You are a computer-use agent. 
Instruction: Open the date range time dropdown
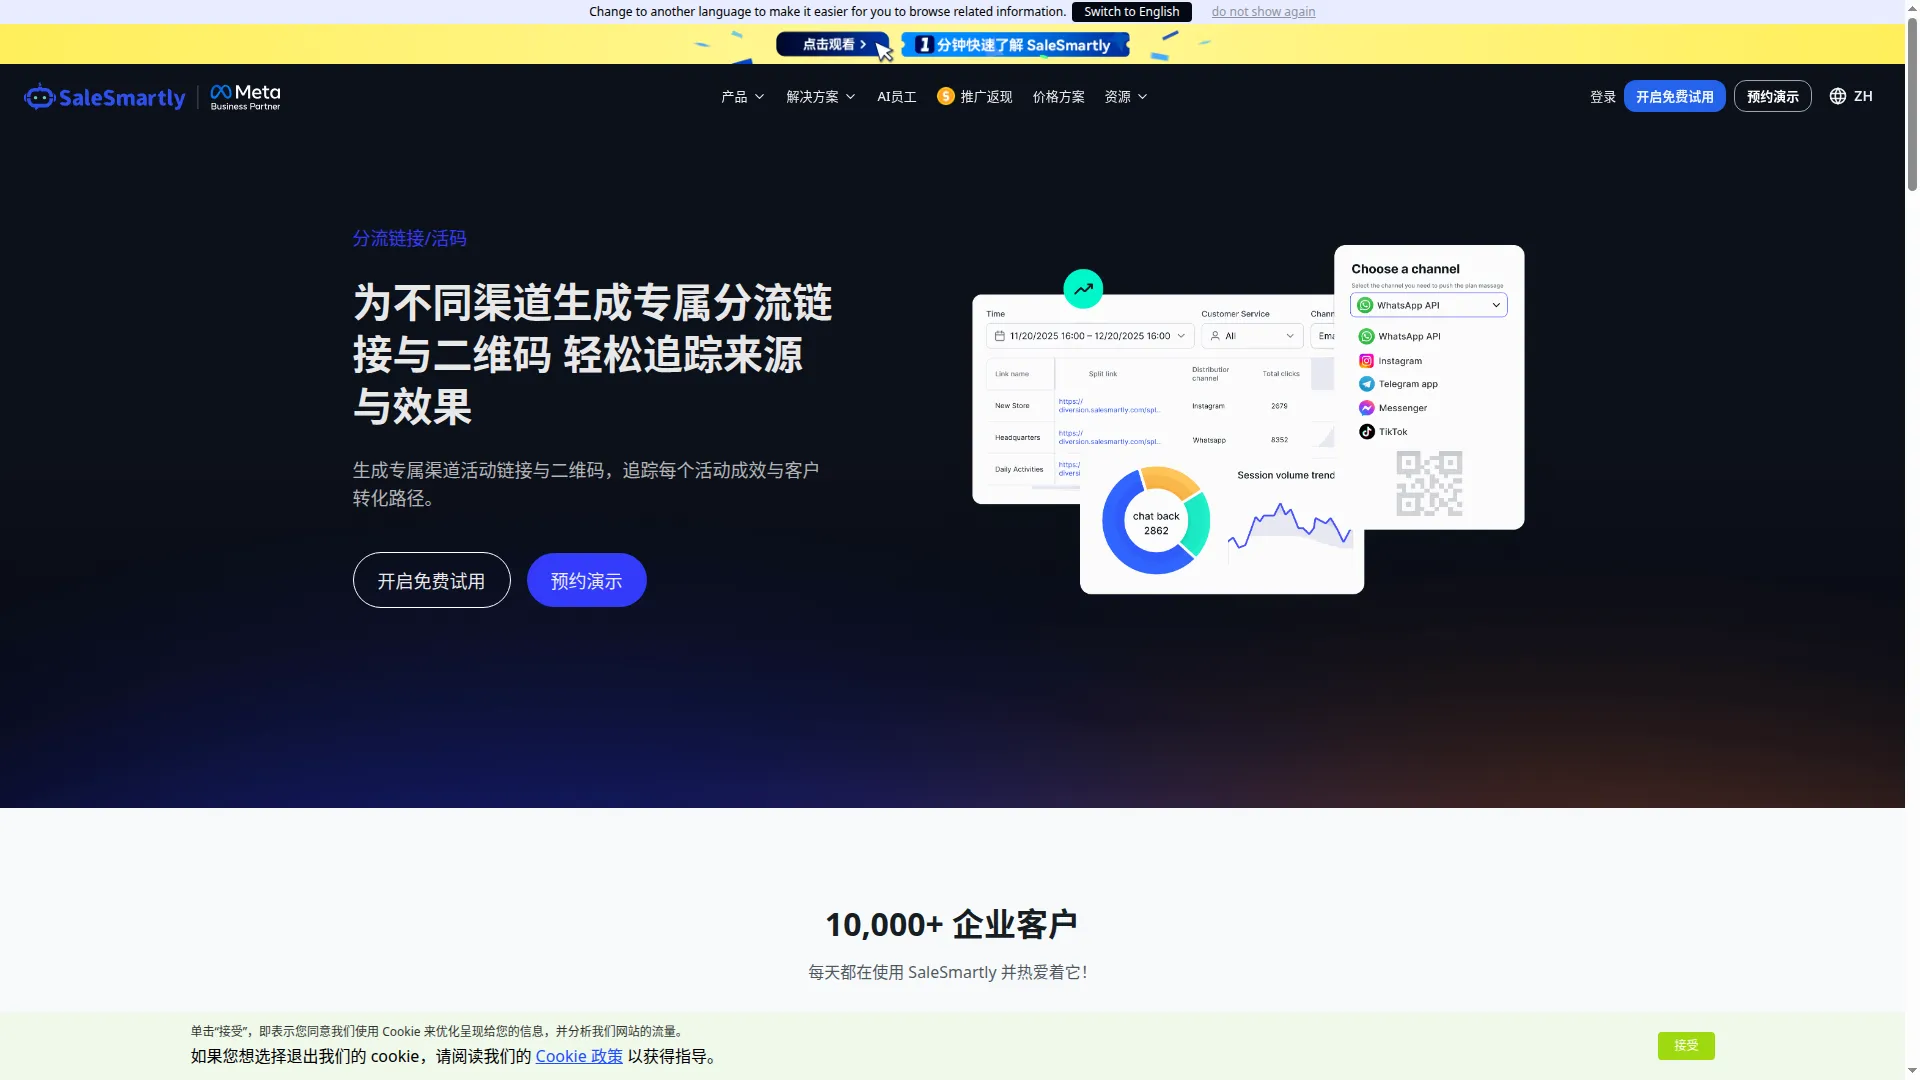(x=1090, y=336)
